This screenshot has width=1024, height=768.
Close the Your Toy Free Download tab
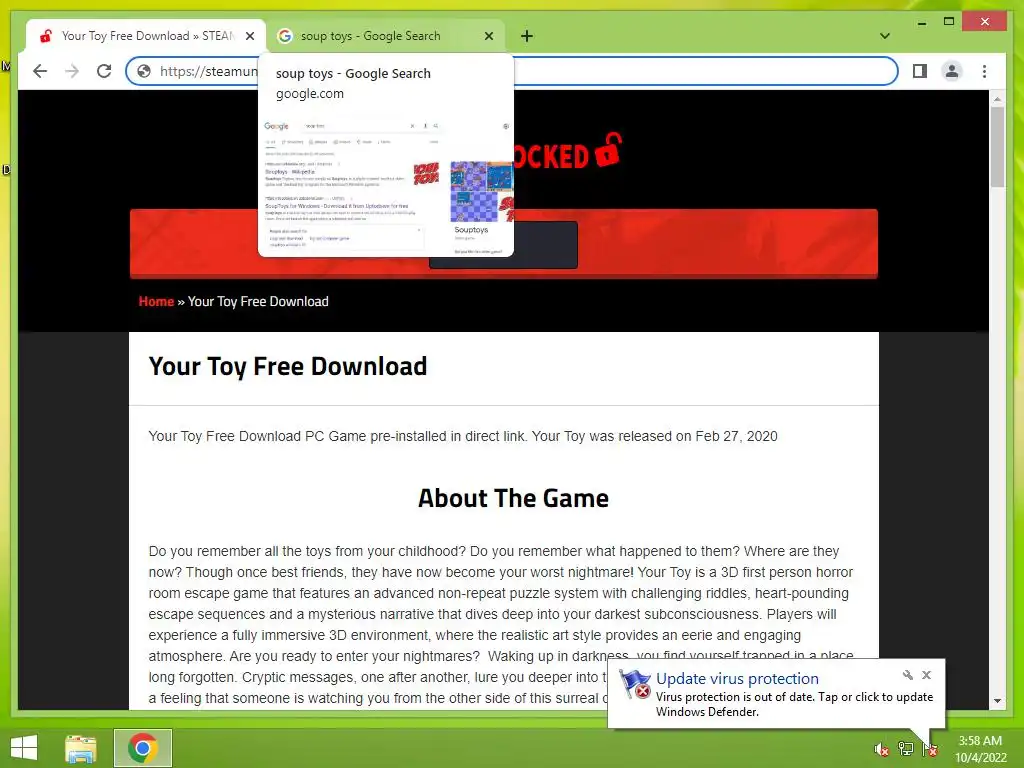(250, 36)
